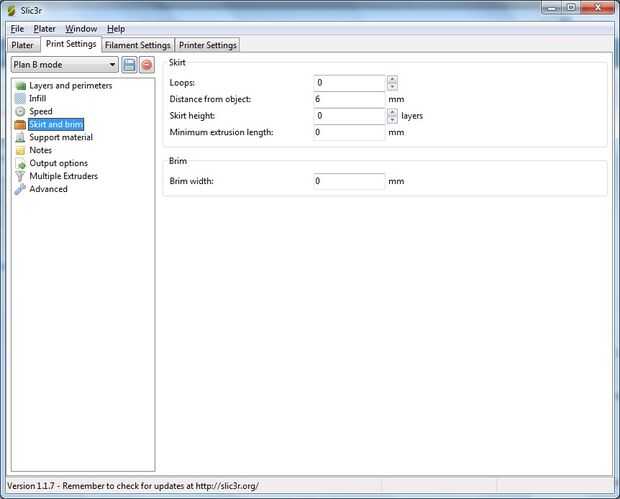
Task: Open Support material settings
Action: coord(61,137)
